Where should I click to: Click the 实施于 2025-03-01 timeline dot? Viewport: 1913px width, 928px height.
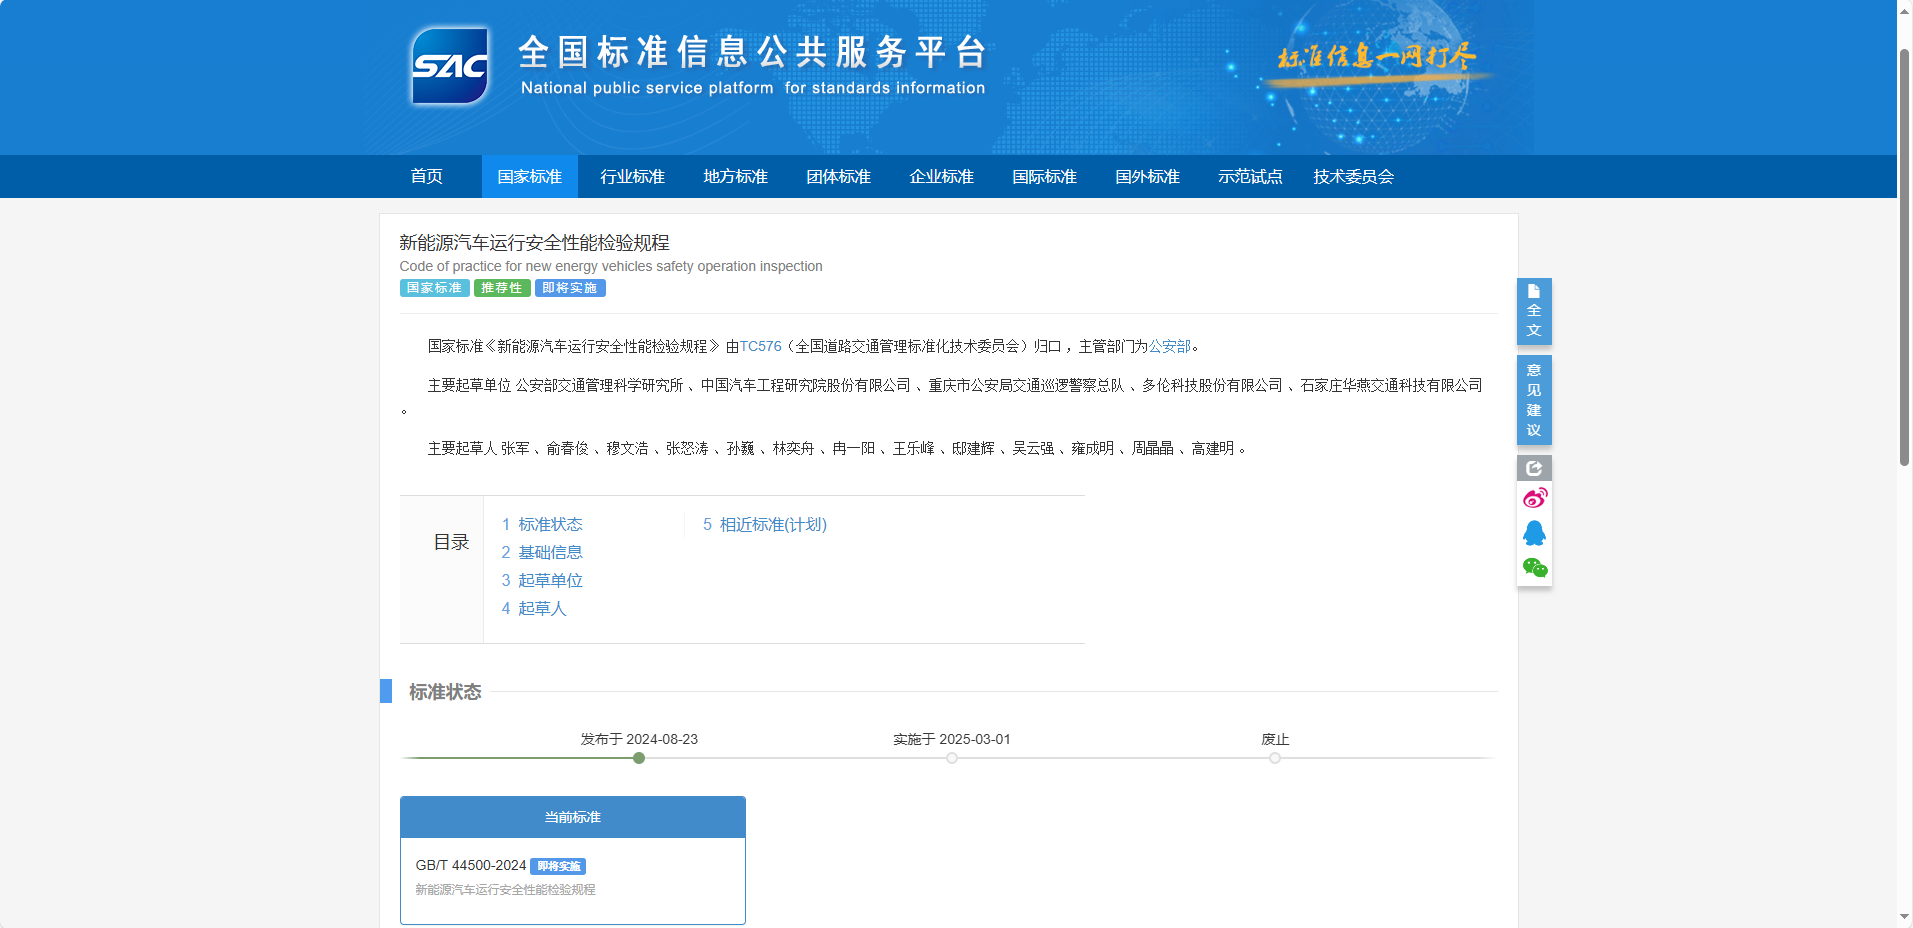tap(952, 758)
